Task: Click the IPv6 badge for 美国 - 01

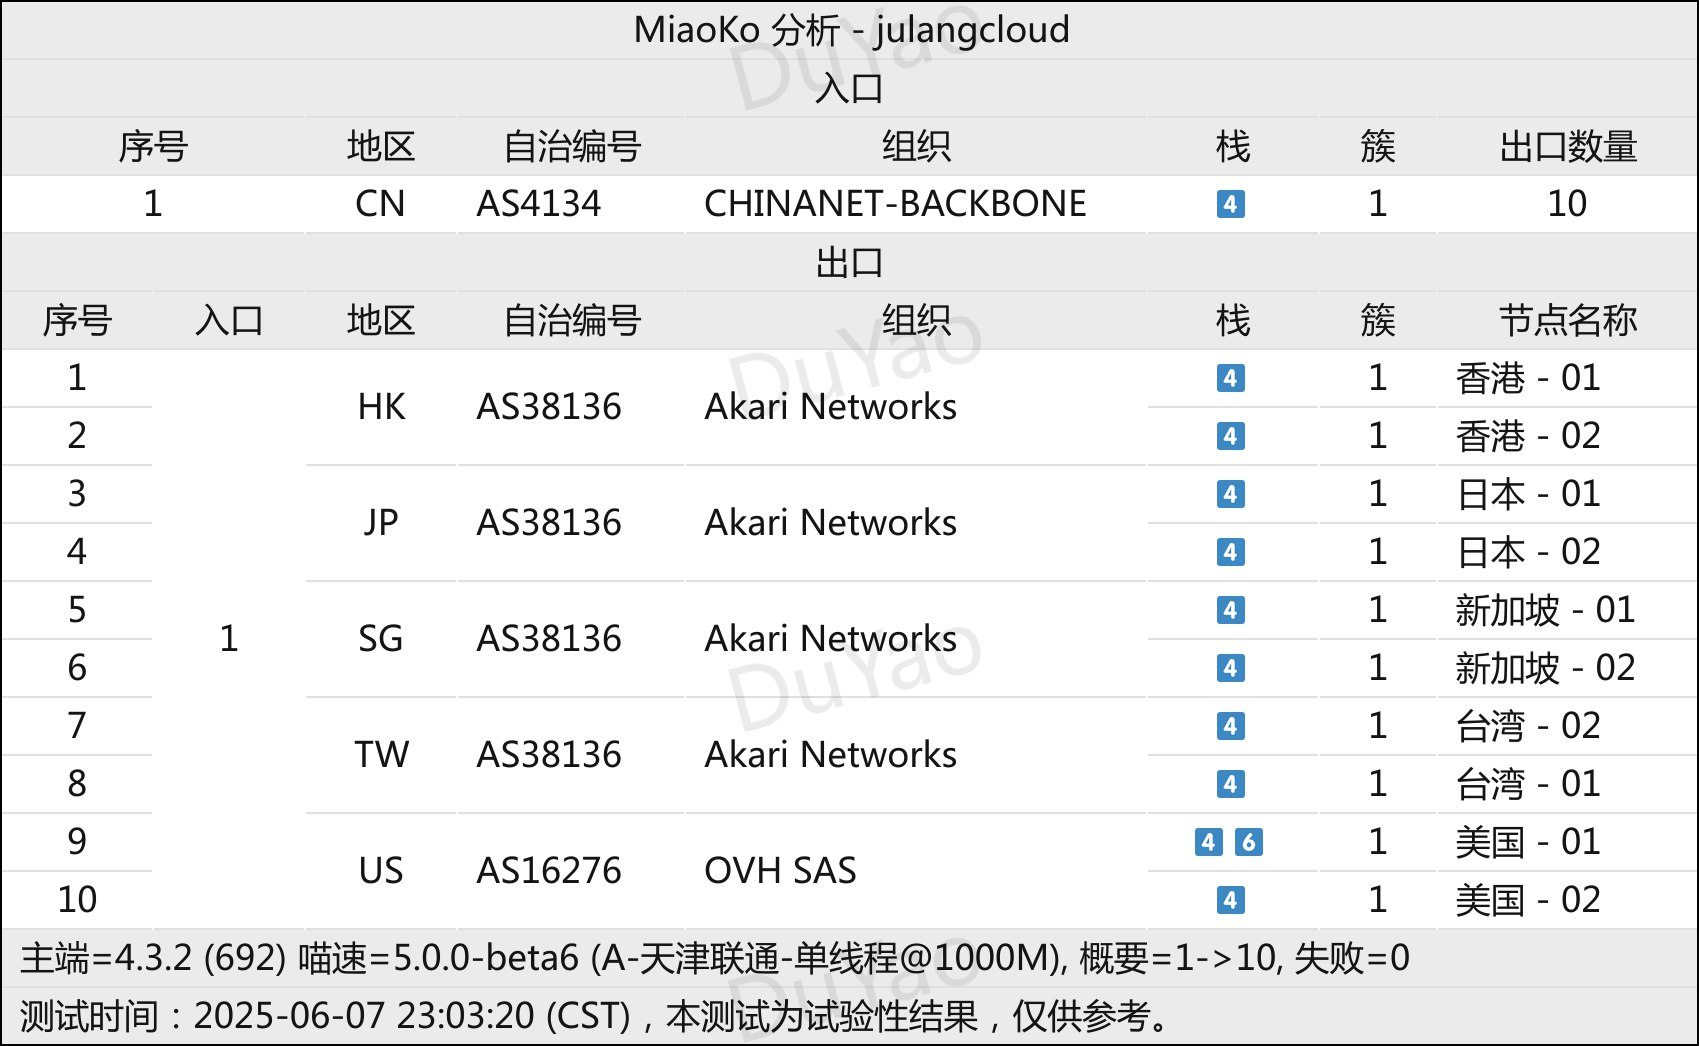Action: pos(1249,842)
